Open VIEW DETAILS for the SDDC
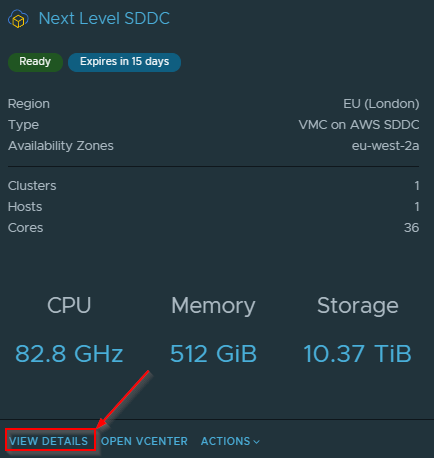Viewport: 434px width, 458px height. (49, 441)
